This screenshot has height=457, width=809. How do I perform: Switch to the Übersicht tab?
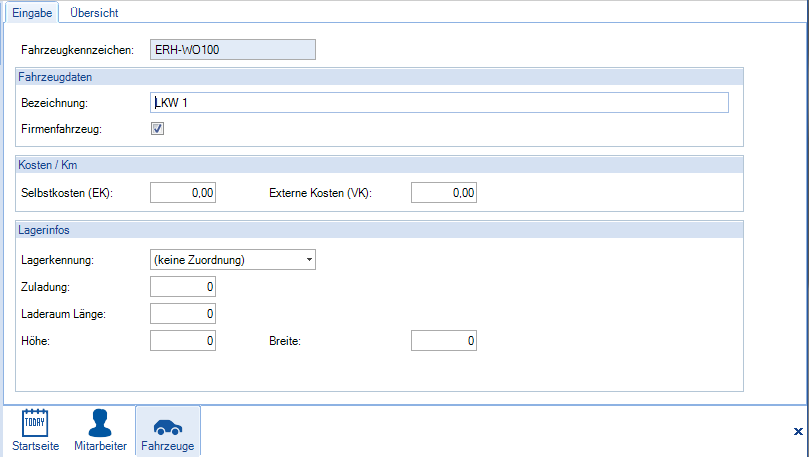(96, 12)
